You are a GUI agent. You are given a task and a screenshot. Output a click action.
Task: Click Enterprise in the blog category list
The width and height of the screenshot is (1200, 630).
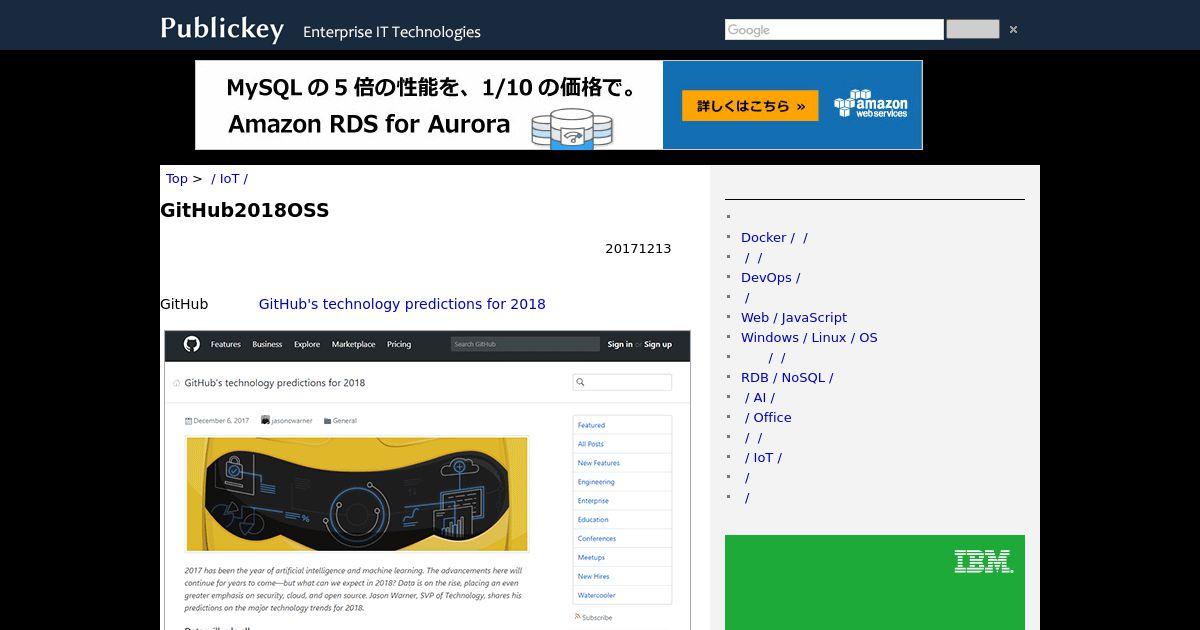point(593,501)
